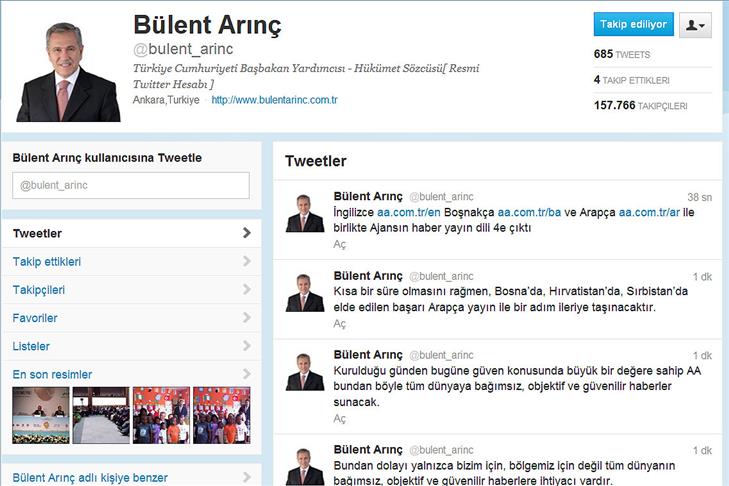Open the fourth recent photo thumbnail
The image size is (729, 486).
222,415
